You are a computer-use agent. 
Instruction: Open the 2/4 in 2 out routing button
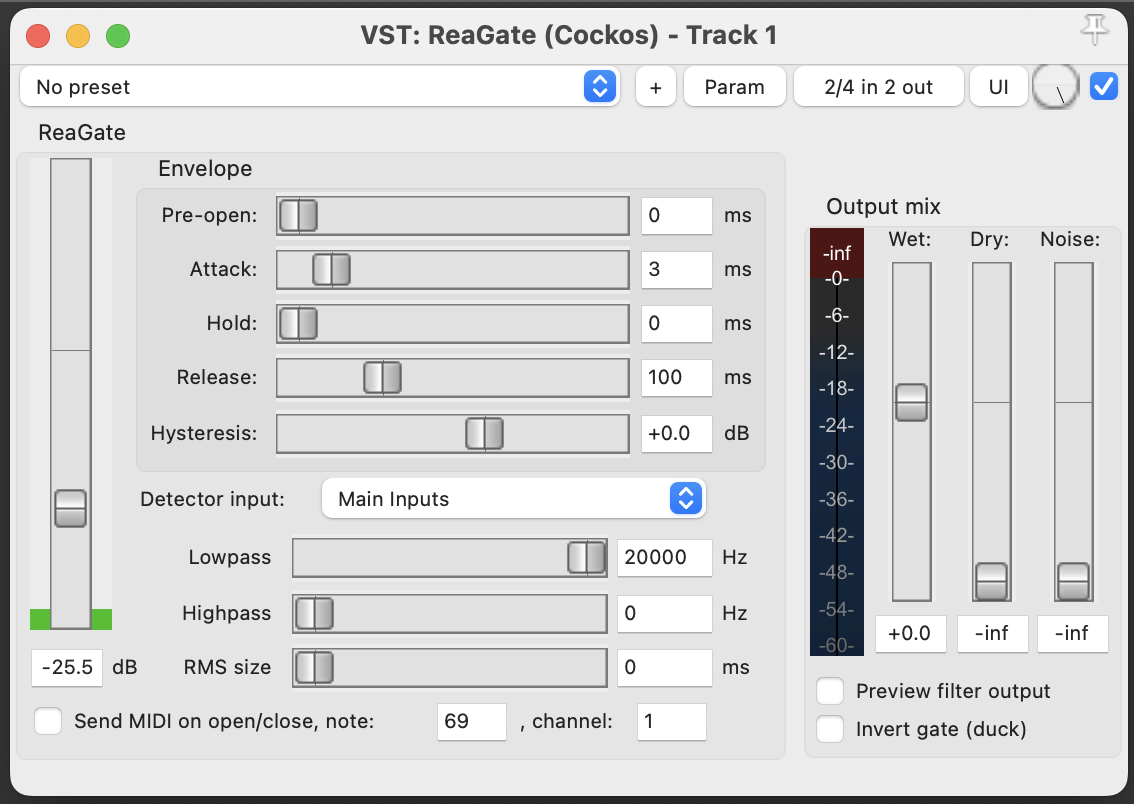pos(878,87)
